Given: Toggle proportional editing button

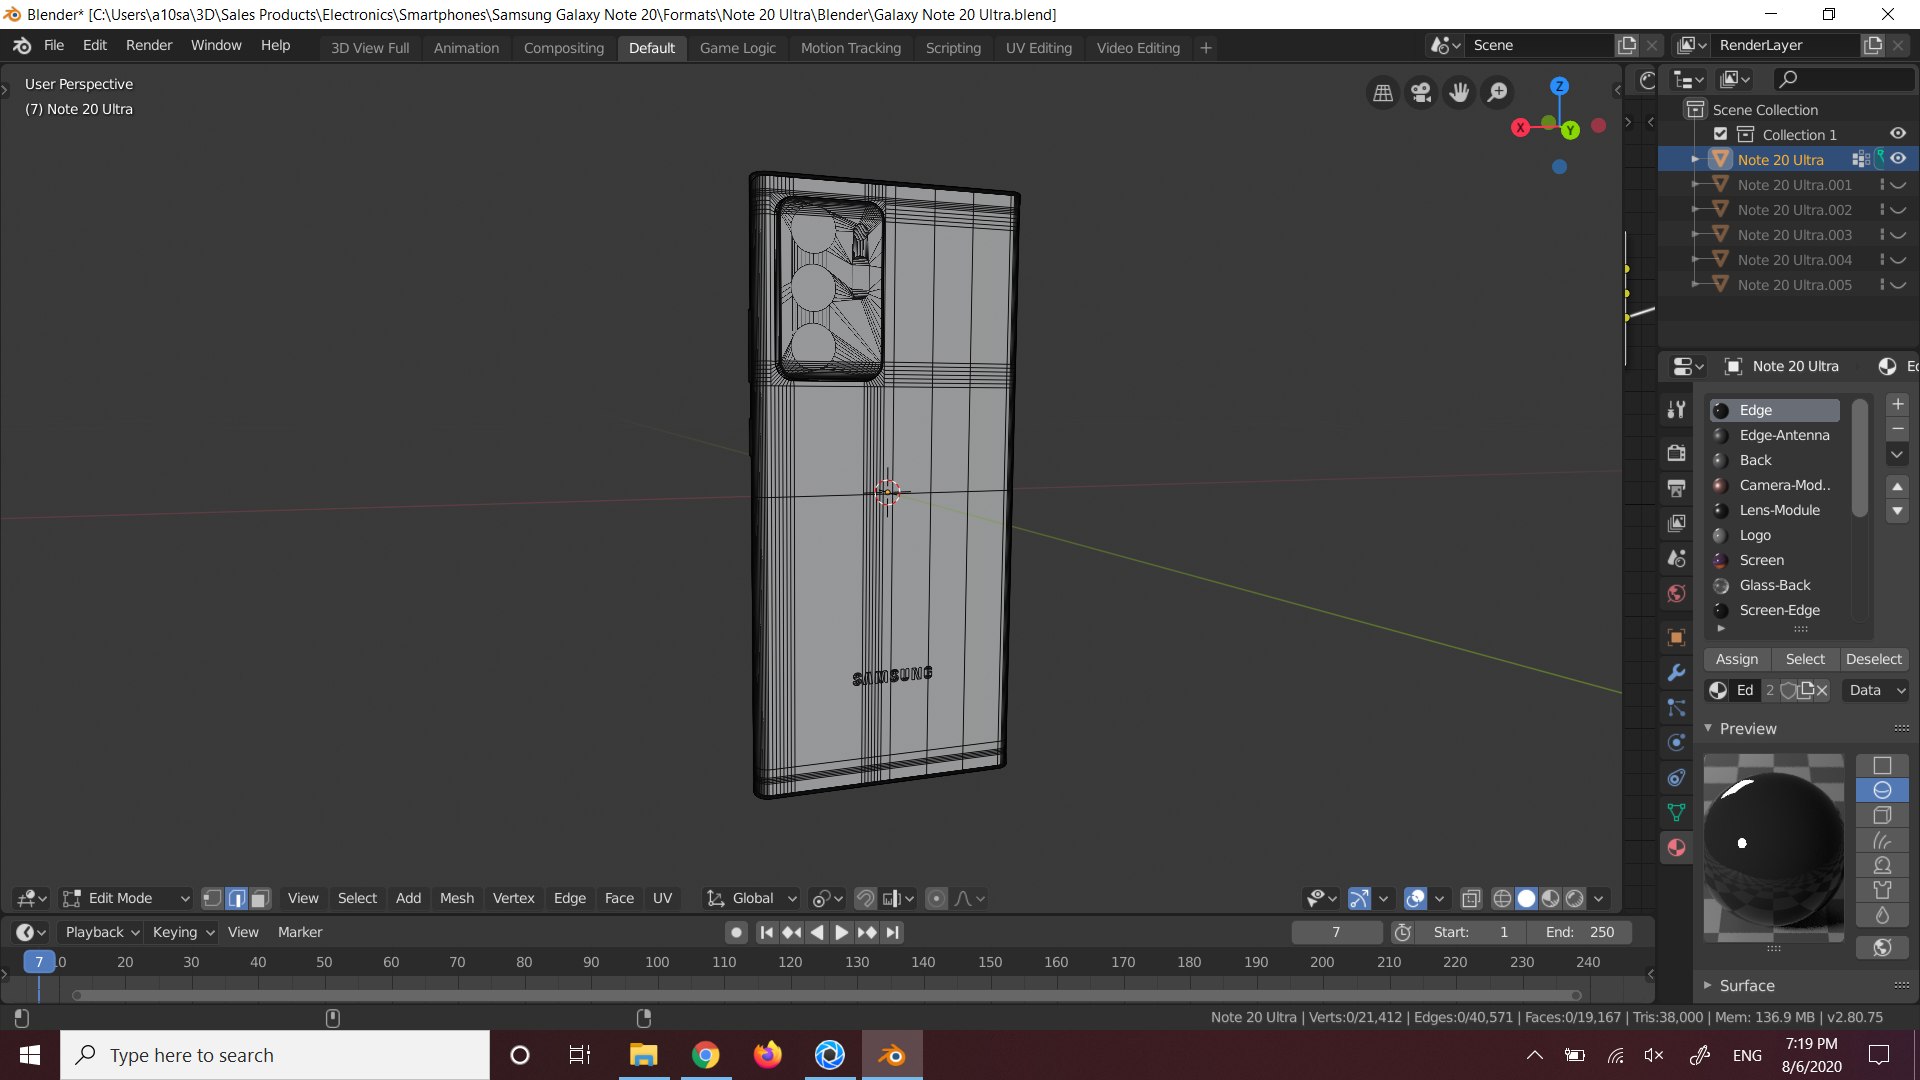Looking at the screenshot, I should tap(936, 898).
